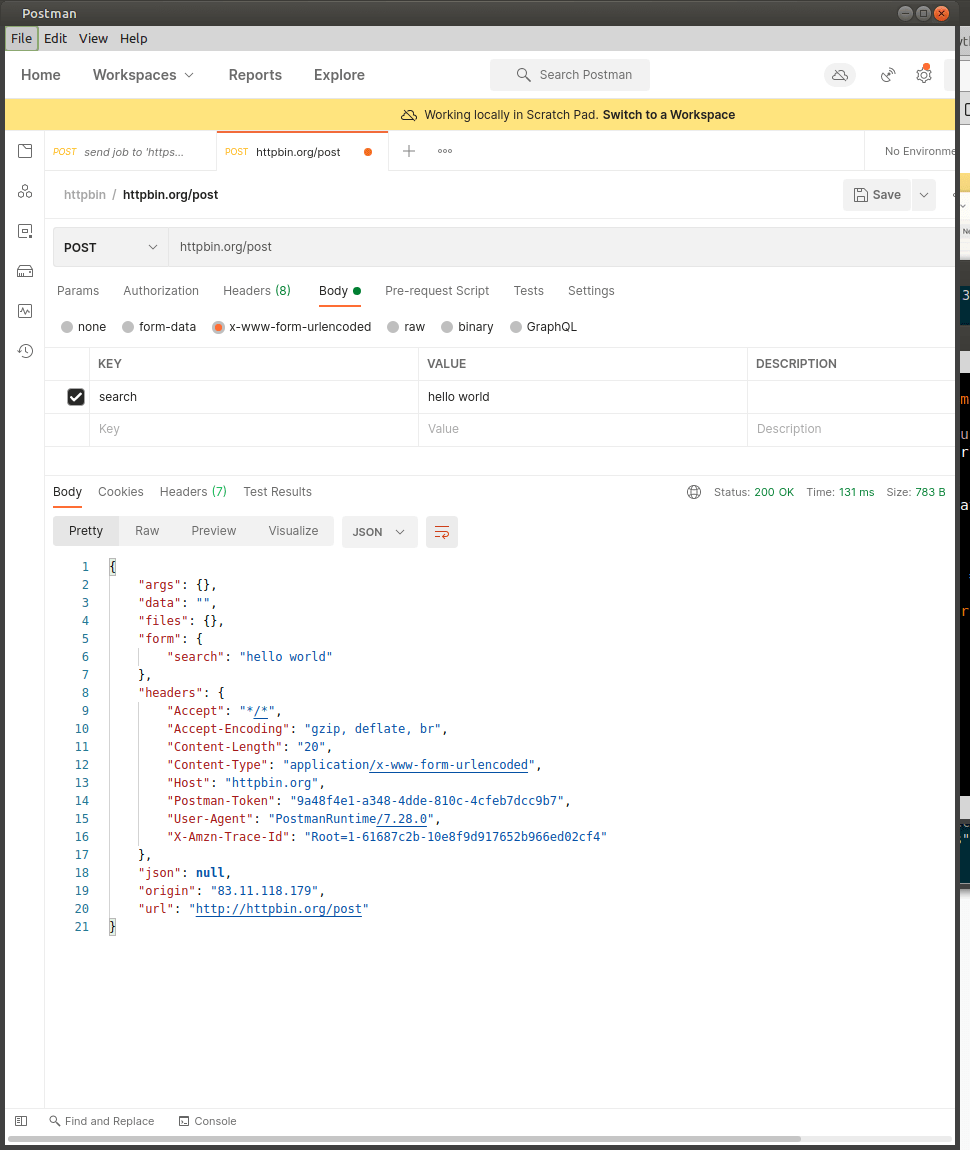Switch to the Tests tab

(528, 291)
